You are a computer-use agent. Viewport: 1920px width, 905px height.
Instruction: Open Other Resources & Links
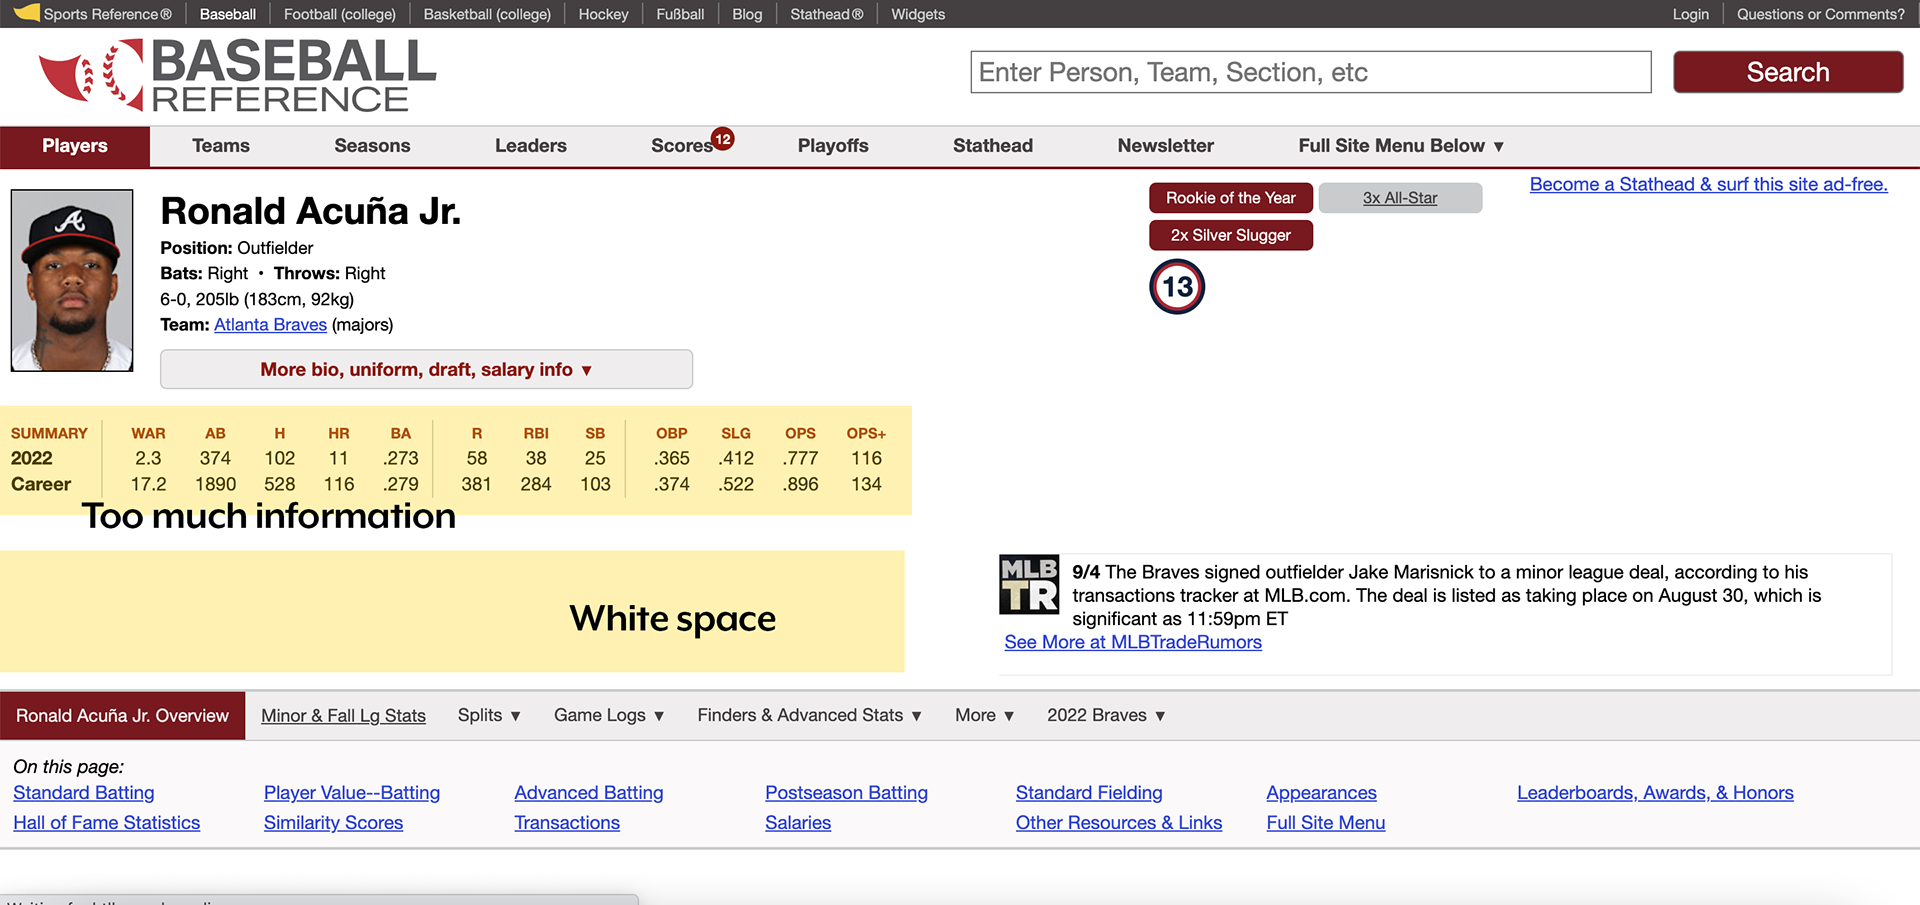point(1119,823)
